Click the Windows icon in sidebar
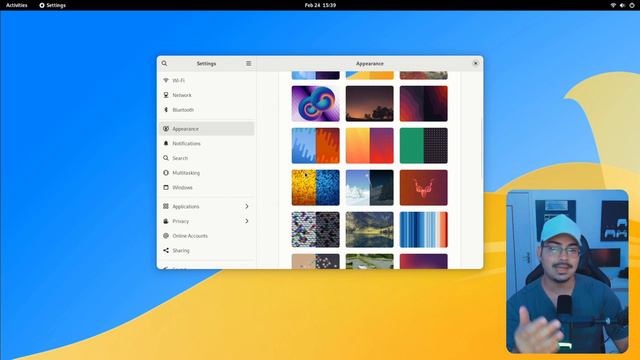The height and width of the screenshot is (360, 640). [x=166, y=187]
